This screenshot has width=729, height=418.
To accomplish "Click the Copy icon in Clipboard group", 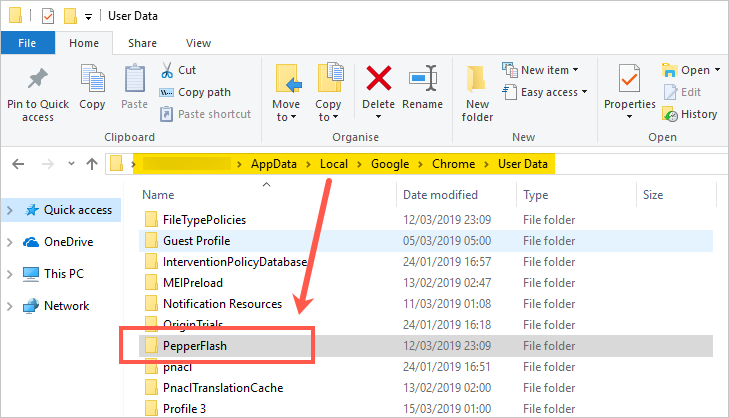I will pos(92,80).
